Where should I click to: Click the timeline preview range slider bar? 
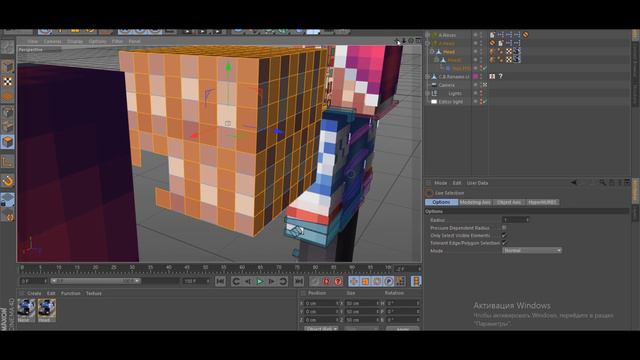coord(96,281)
